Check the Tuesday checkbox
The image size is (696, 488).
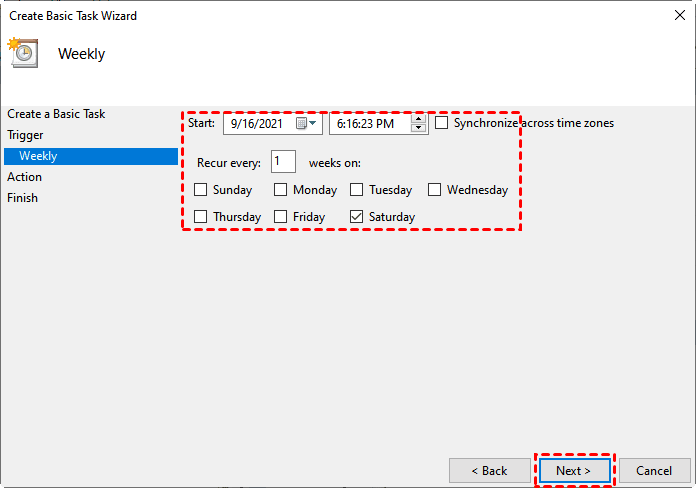[x=356, y=190]
